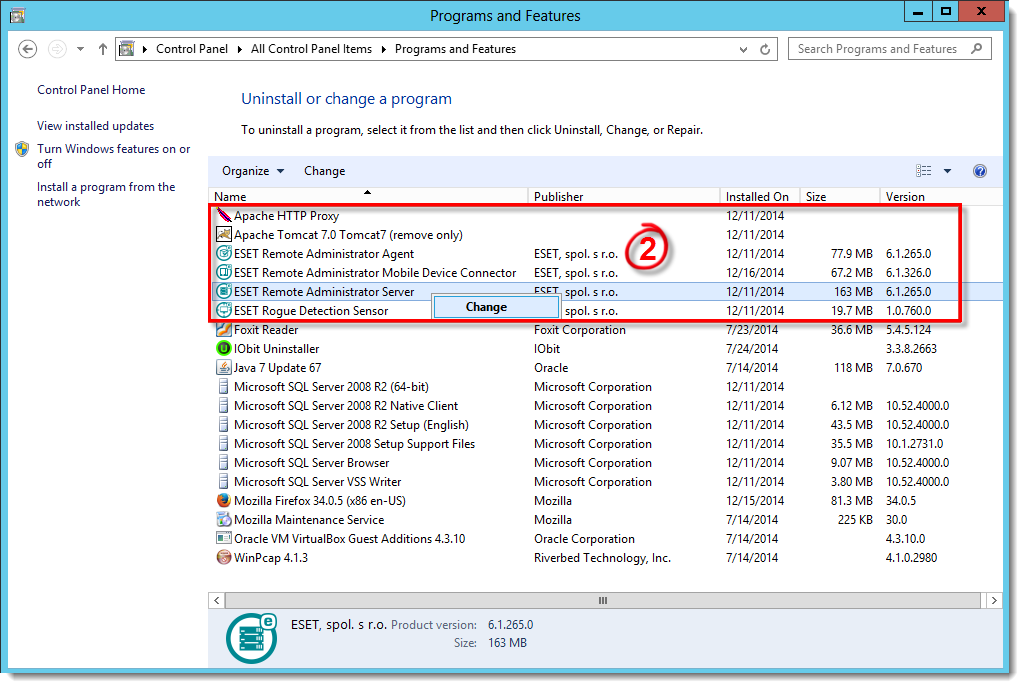Click the change view icon
Viewport: 1018px width, 682px height.
923,171
